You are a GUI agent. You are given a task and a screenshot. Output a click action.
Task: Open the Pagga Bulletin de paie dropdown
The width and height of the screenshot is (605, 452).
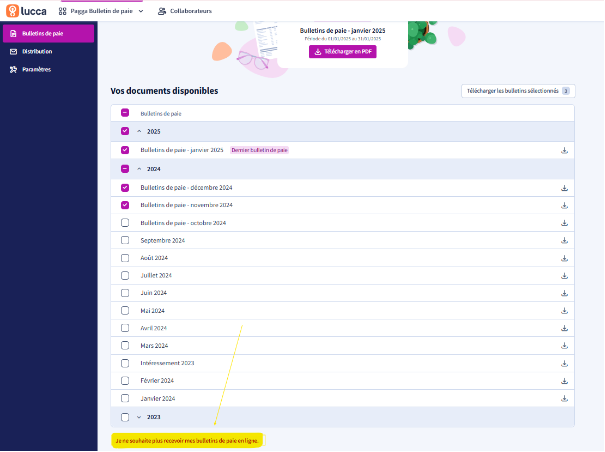[102, 11]
